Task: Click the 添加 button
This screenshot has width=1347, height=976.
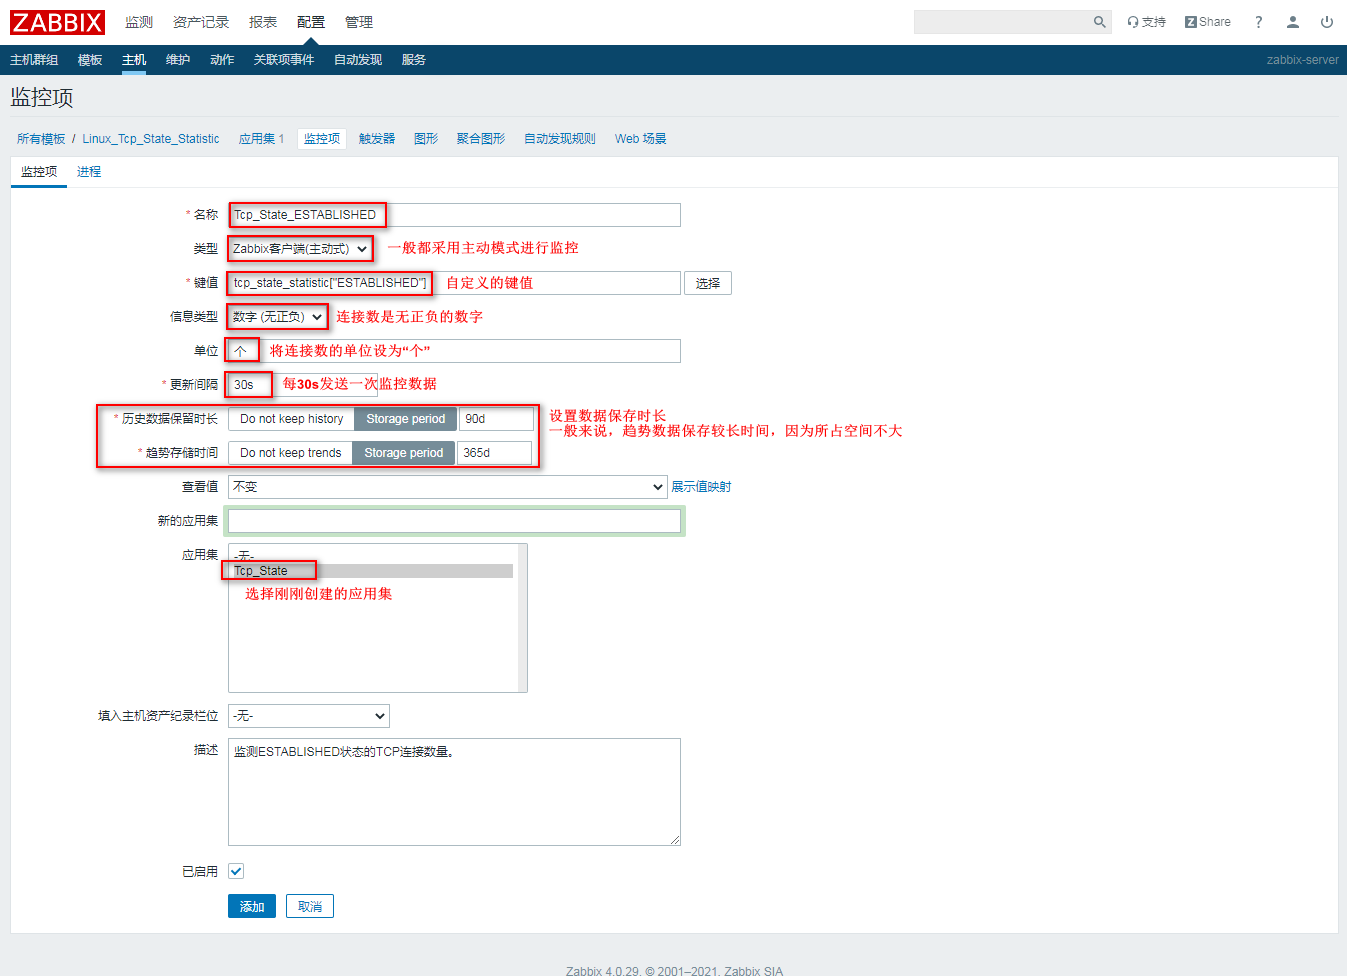Action: click(x=252, y=906)
